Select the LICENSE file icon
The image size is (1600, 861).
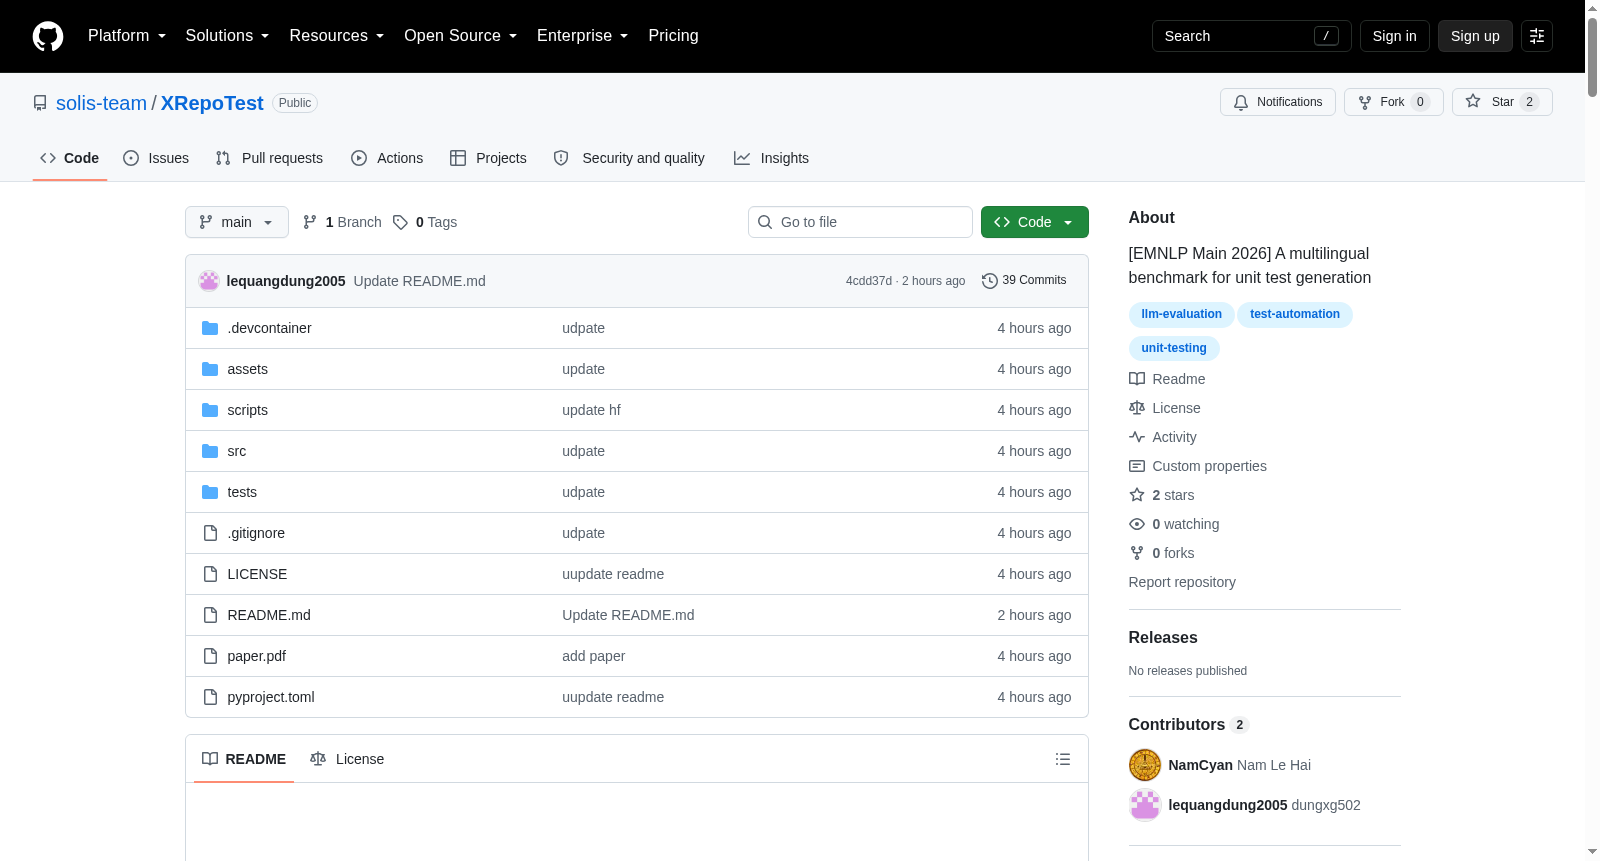(x=210, y=574)
